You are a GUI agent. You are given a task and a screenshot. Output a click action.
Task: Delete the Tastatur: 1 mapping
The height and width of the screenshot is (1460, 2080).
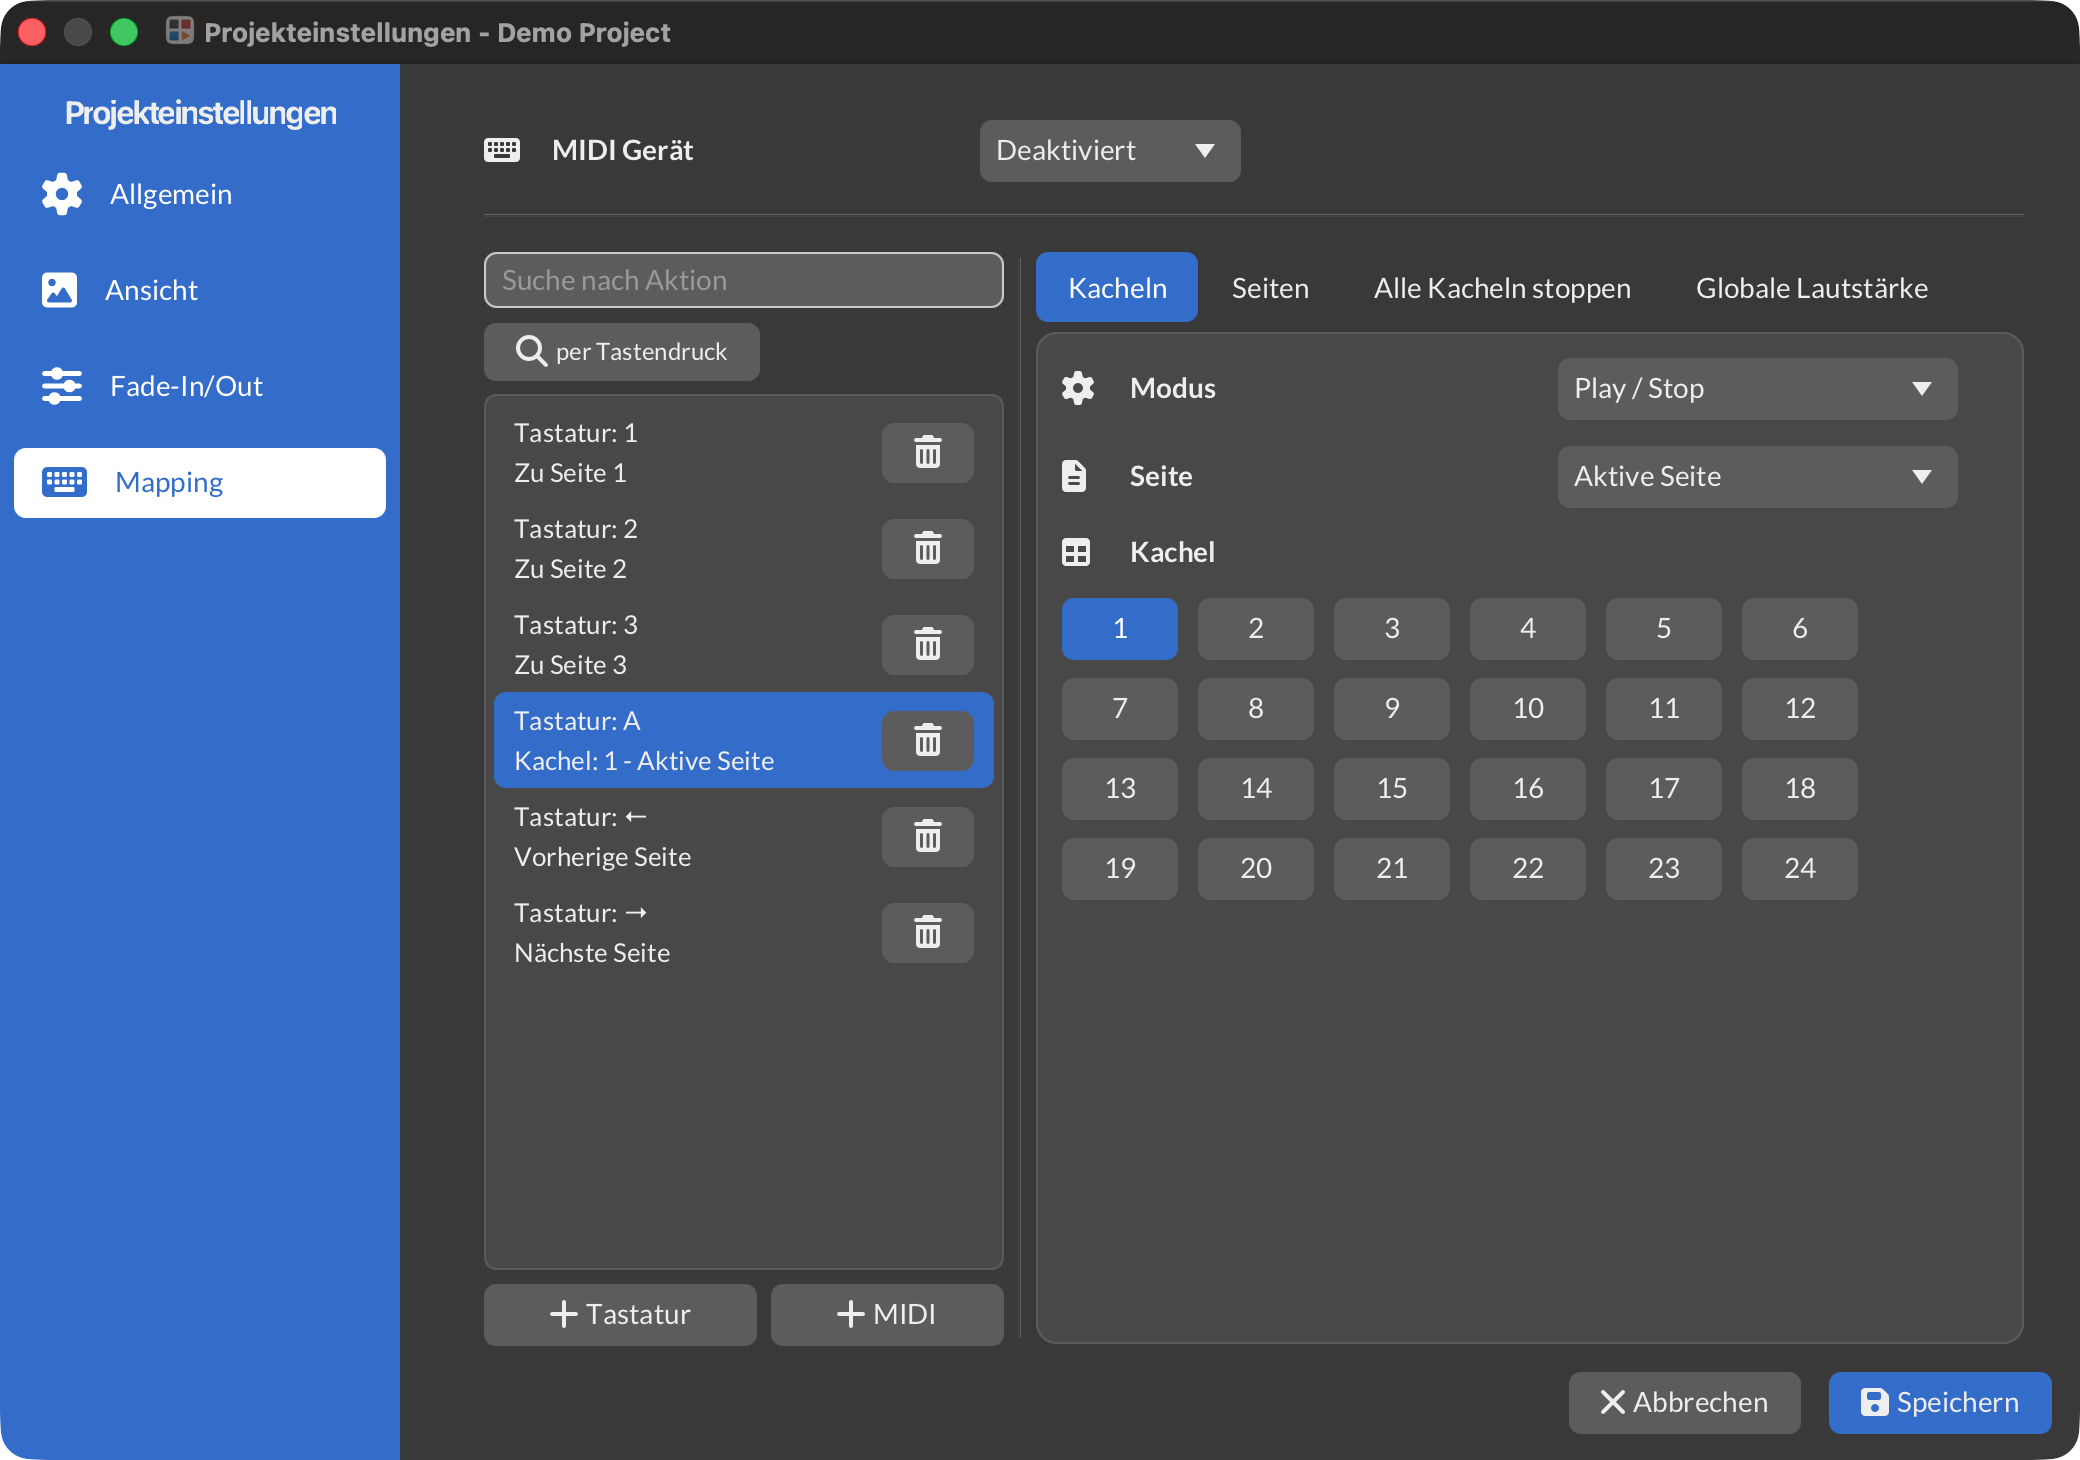click(927, 453)
